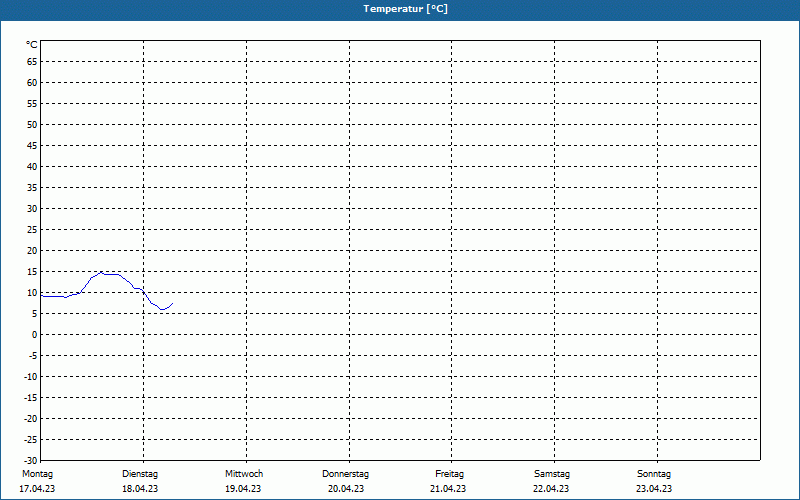The image size is (800, 500).
Task: Click the date 19.04.23
Action: pos(243,489)
